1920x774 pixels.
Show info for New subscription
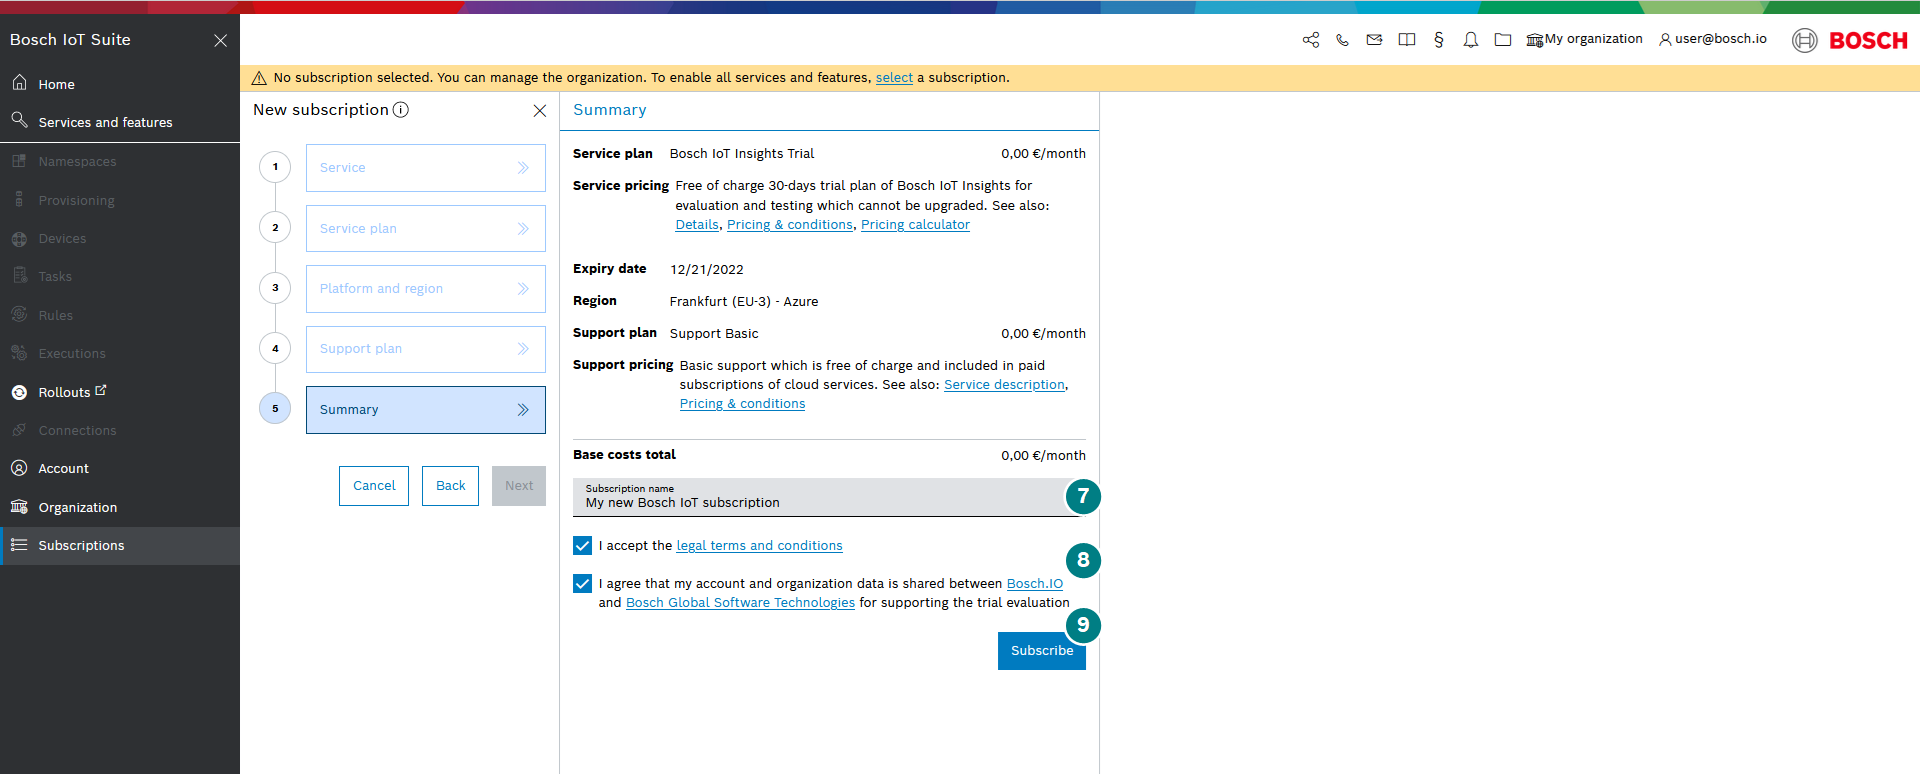400,110
